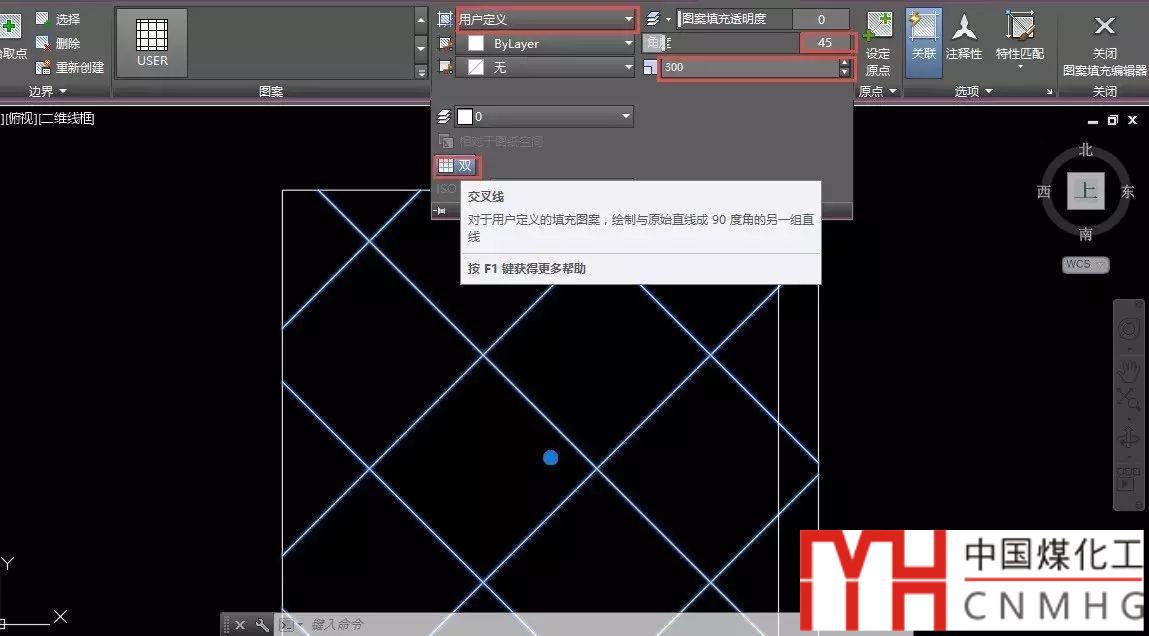This screenshot has width=1149, height=636.
Task: Click the Remove boundary (删除) icon
Action: (43, 43)
